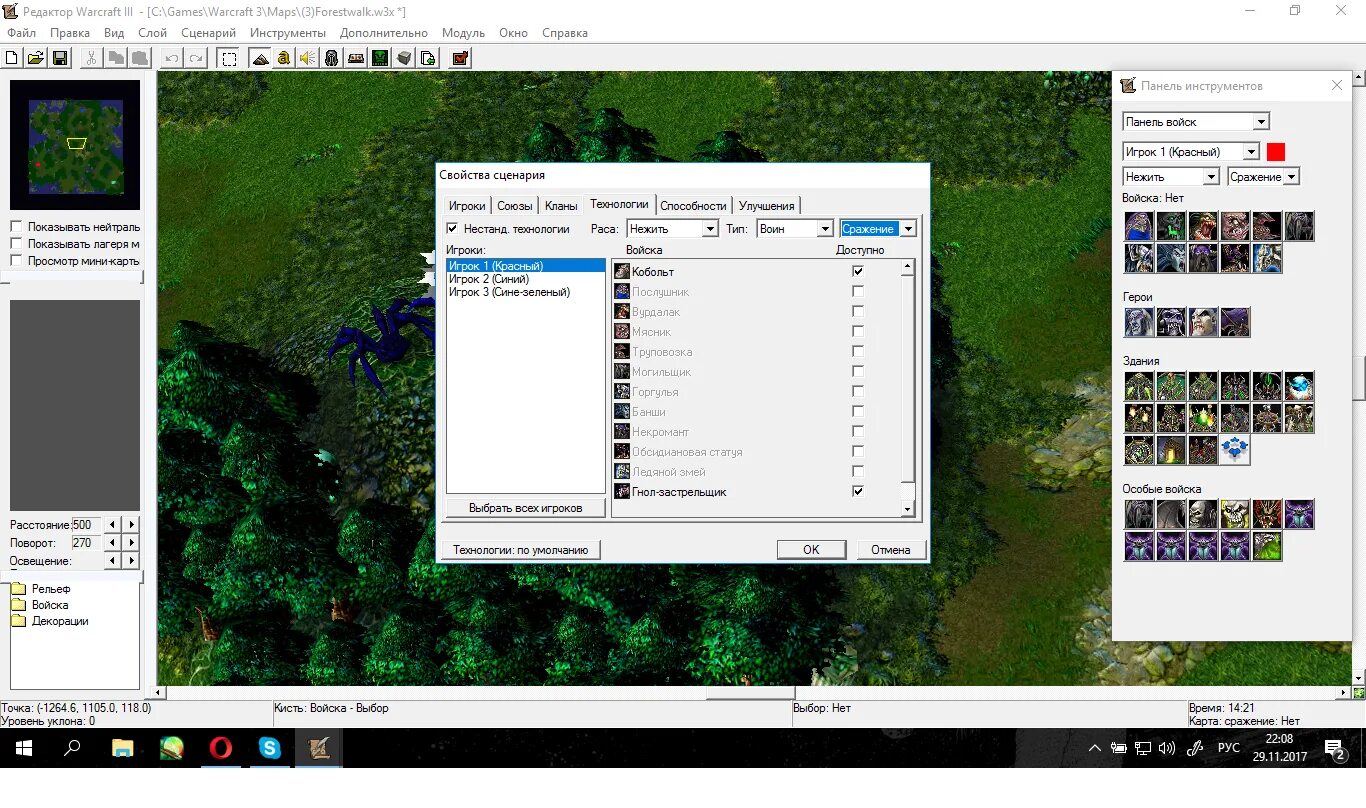This screenshot has height=808, width=1366.
Task: Click the Cut scissors toolbar icon
Action: pyautogui.click(x=91, y=58)
